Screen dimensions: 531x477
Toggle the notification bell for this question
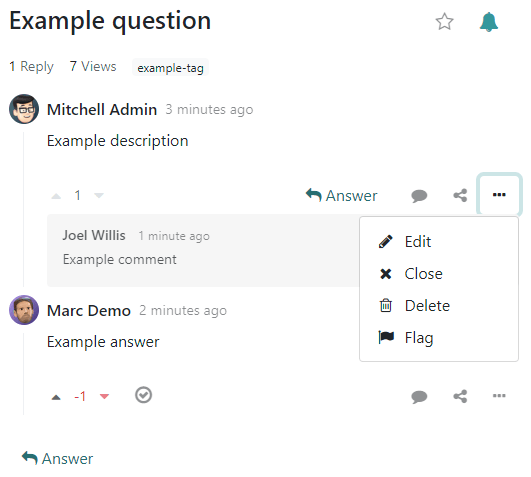pos(489,22)
